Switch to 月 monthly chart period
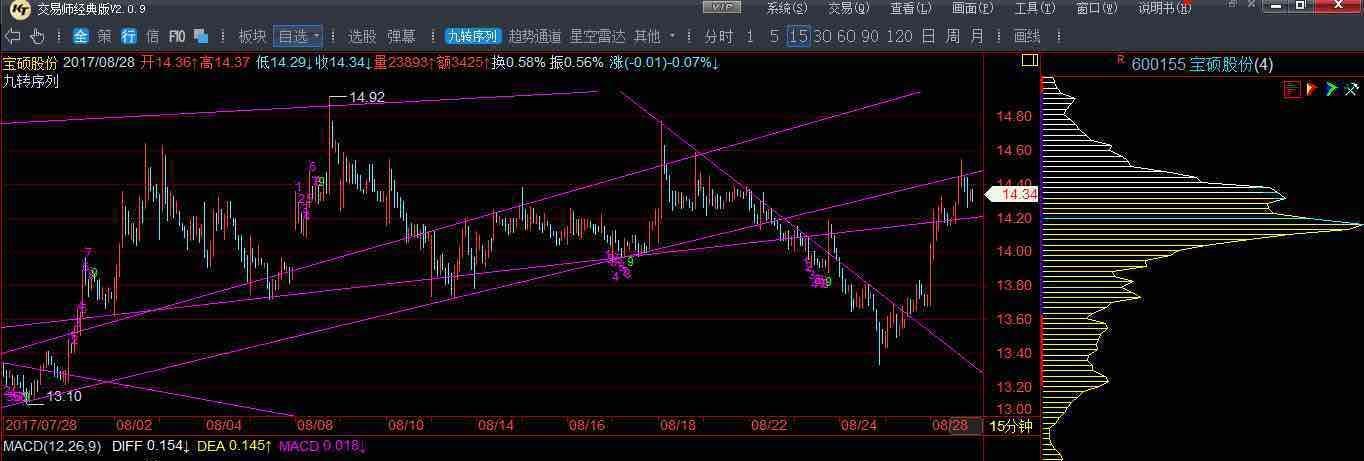 [x=977, y=36]
